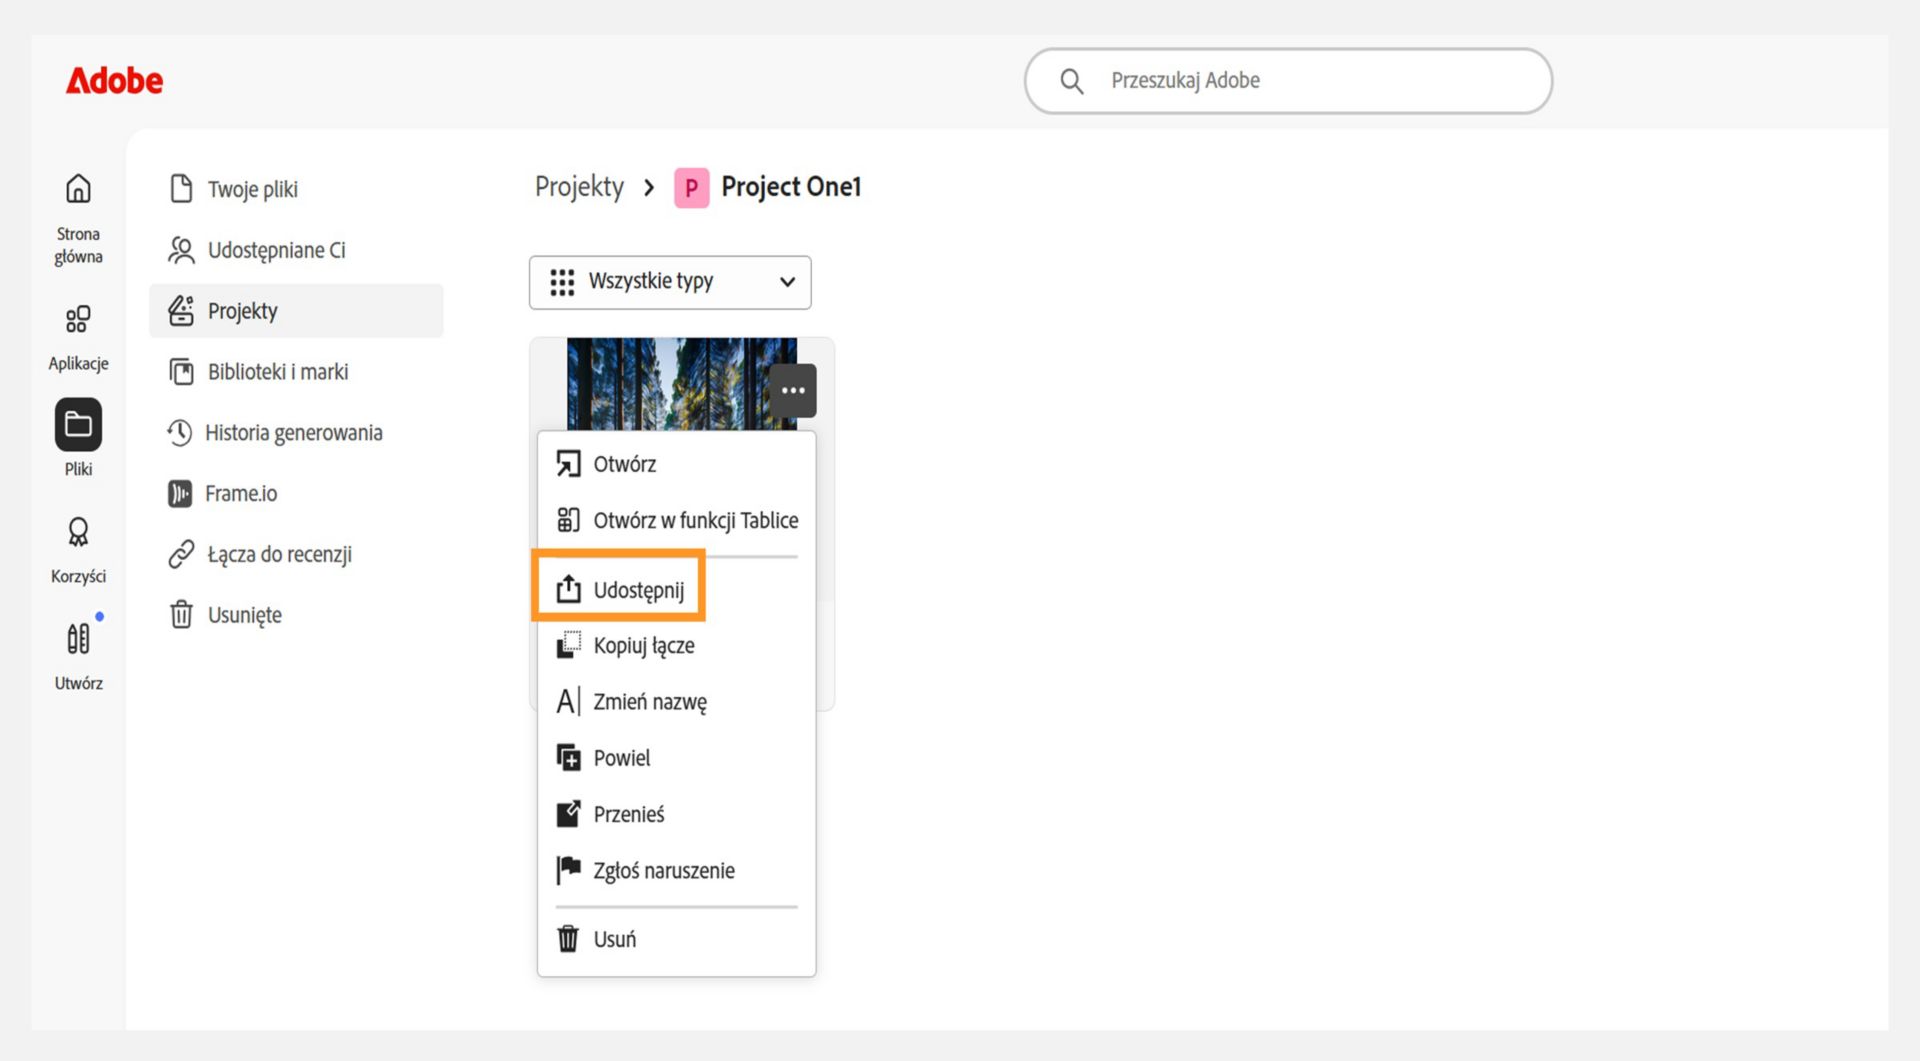Click the breadcrumb chevron after Projekty
Viewport: 1920px width, 1061px height.
[649, 187]
